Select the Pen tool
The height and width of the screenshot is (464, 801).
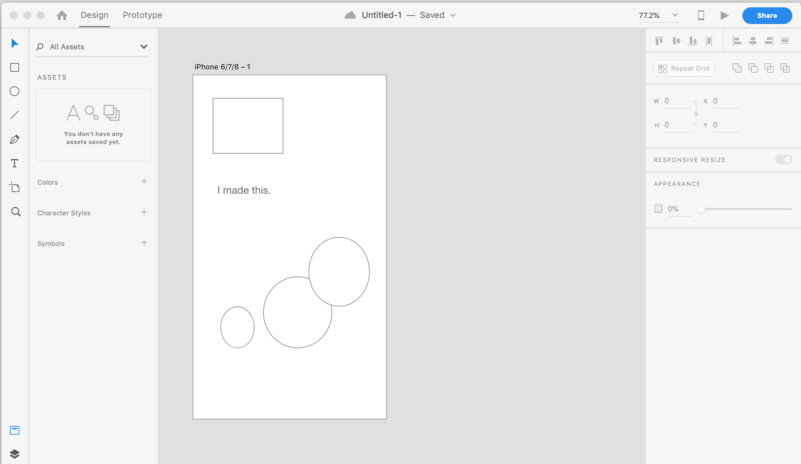(15, 140)
